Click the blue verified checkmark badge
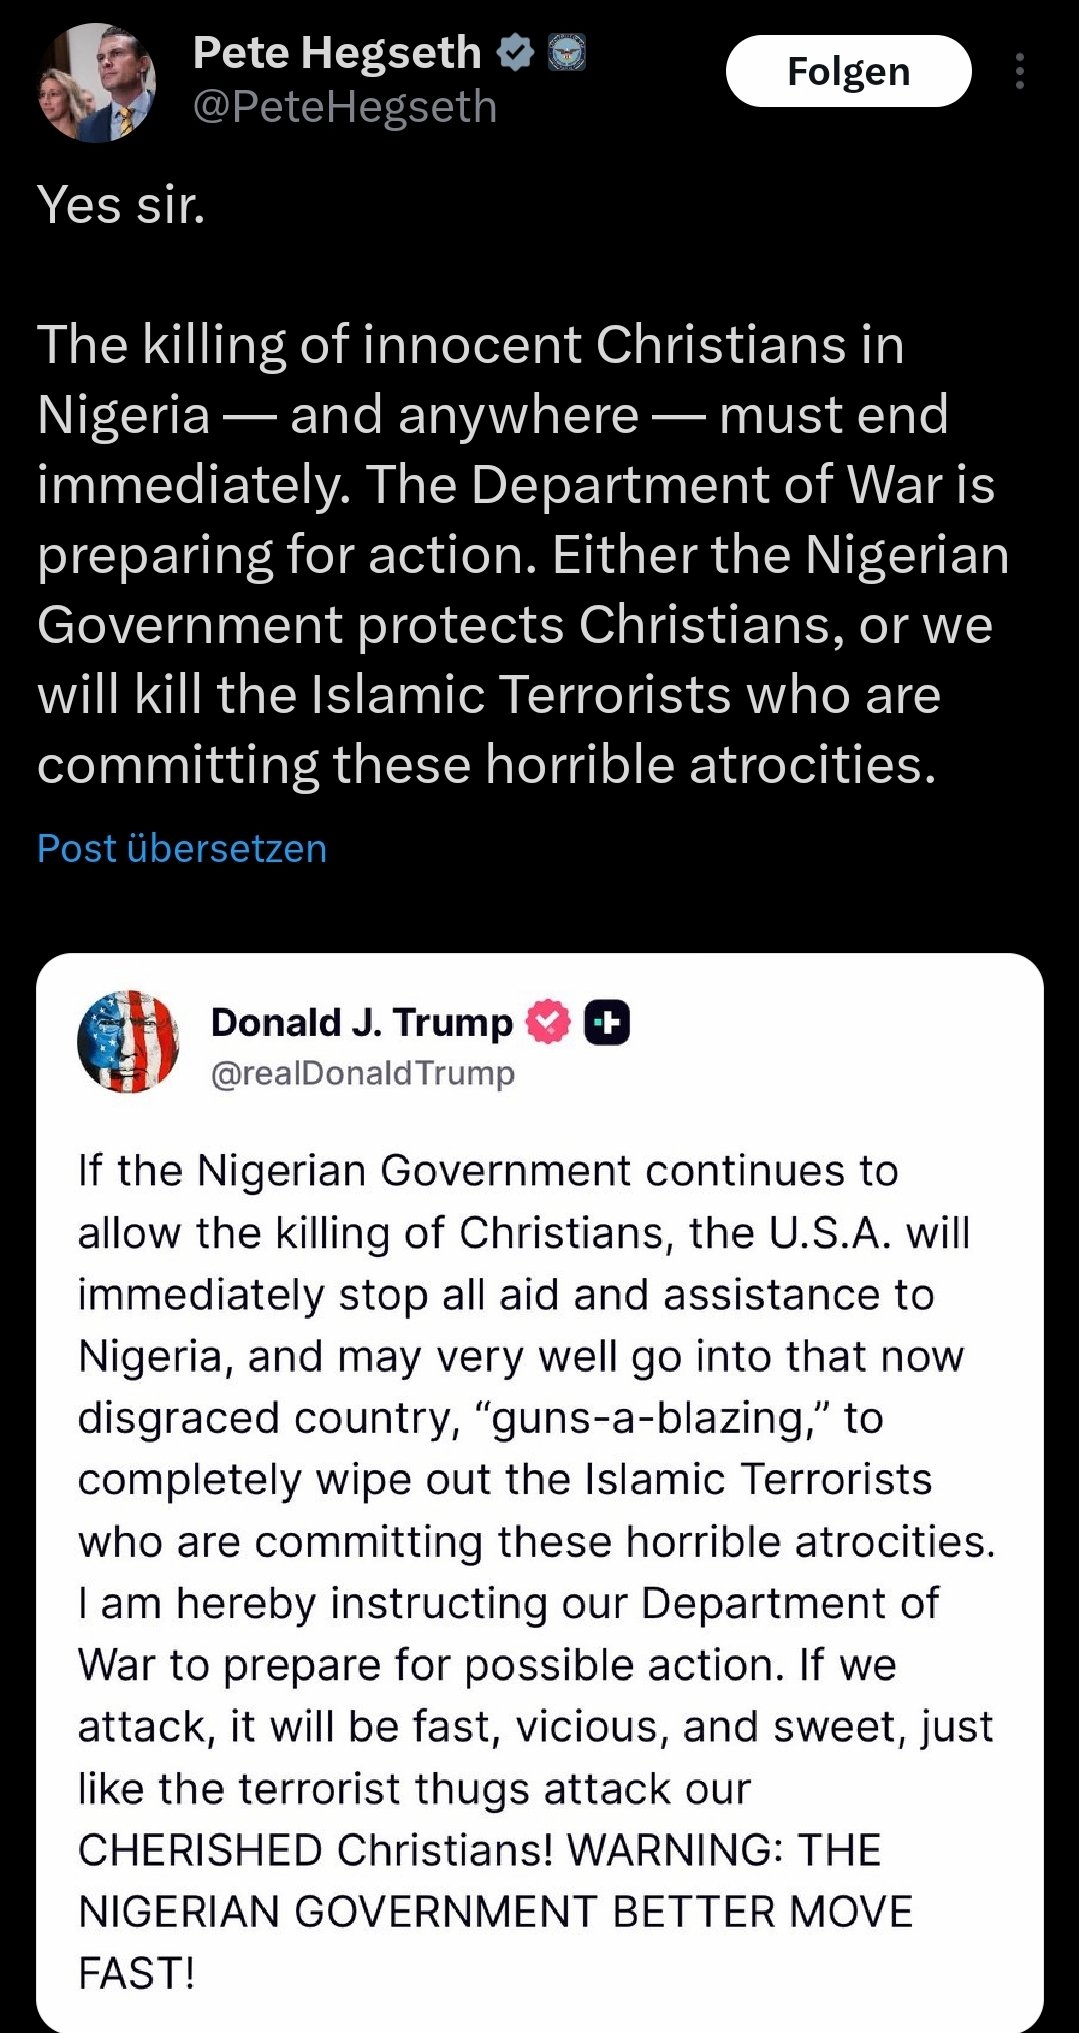This screenshot has width=1079, height=2033. [x=516, y=53]
